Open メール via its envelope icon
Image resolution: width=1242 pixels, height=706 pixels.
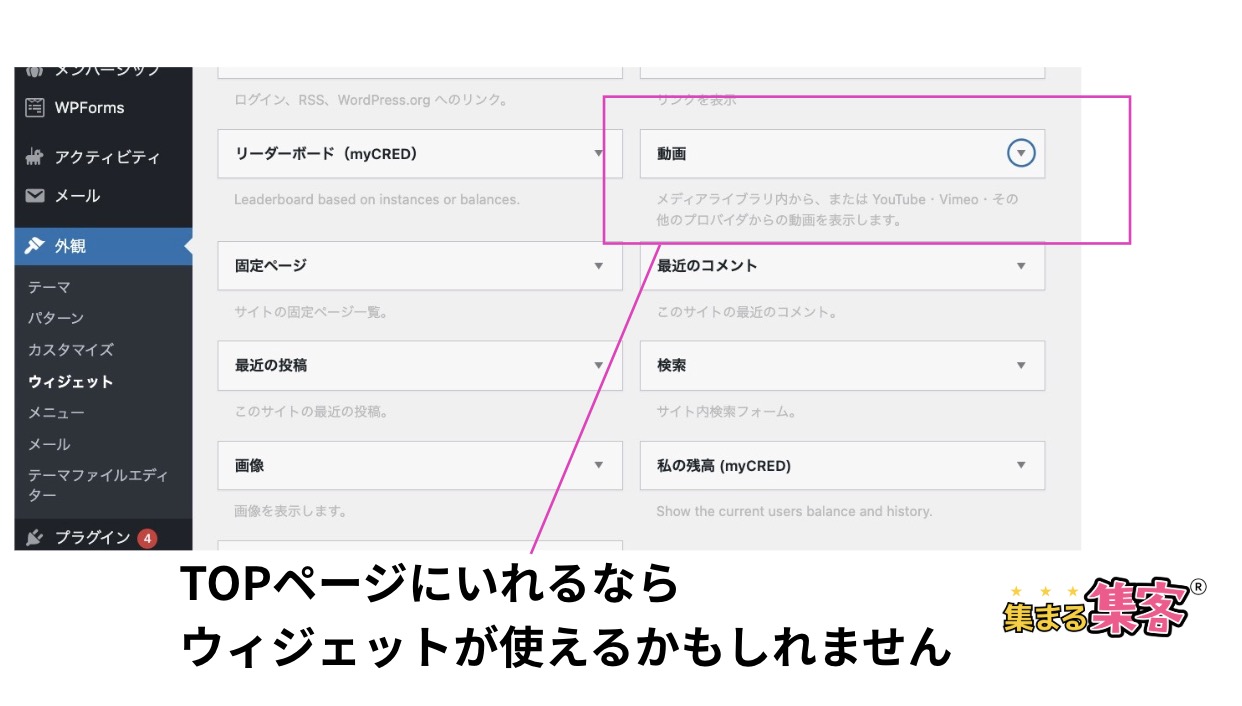pos(33,196)
